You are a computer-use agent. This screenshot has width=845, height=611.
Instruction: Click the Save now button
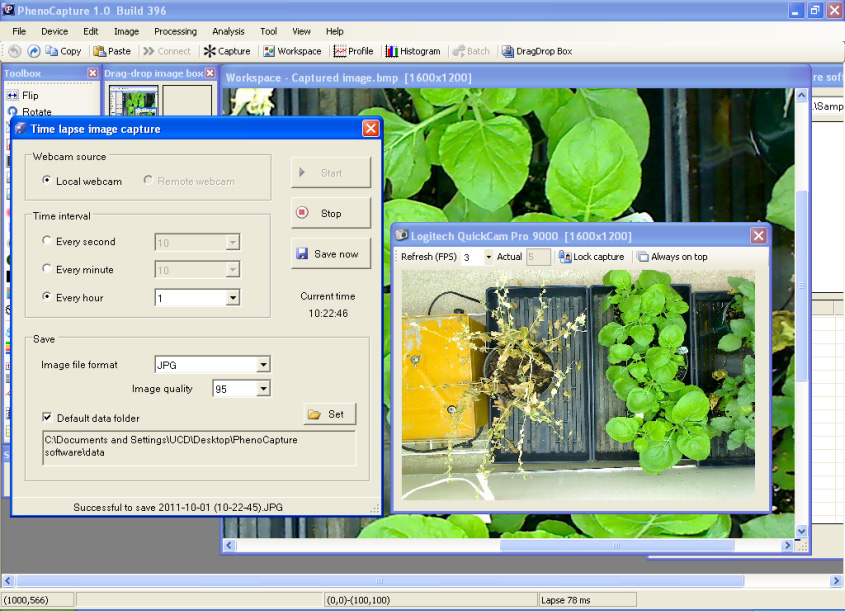click(x=330, y=254)
